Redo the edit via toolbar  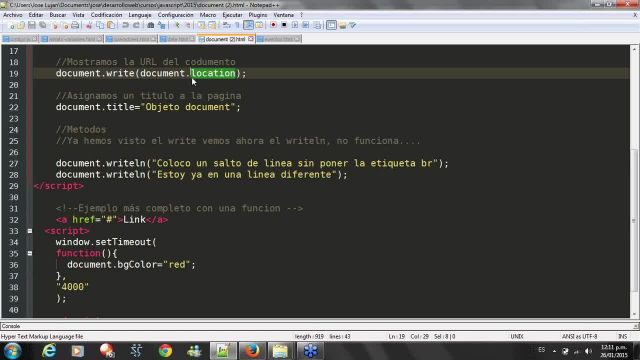[136, 25]
